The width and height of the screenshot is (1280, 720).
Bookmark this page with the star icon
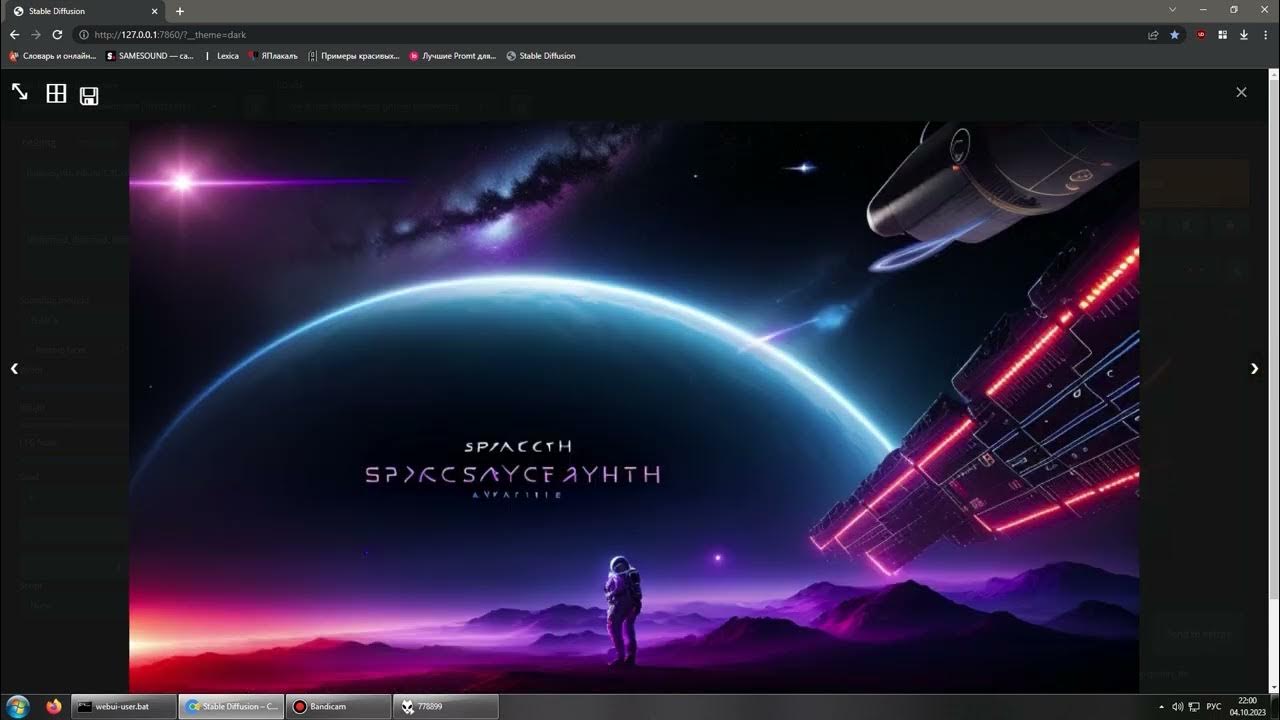[x=1175, y=34]
